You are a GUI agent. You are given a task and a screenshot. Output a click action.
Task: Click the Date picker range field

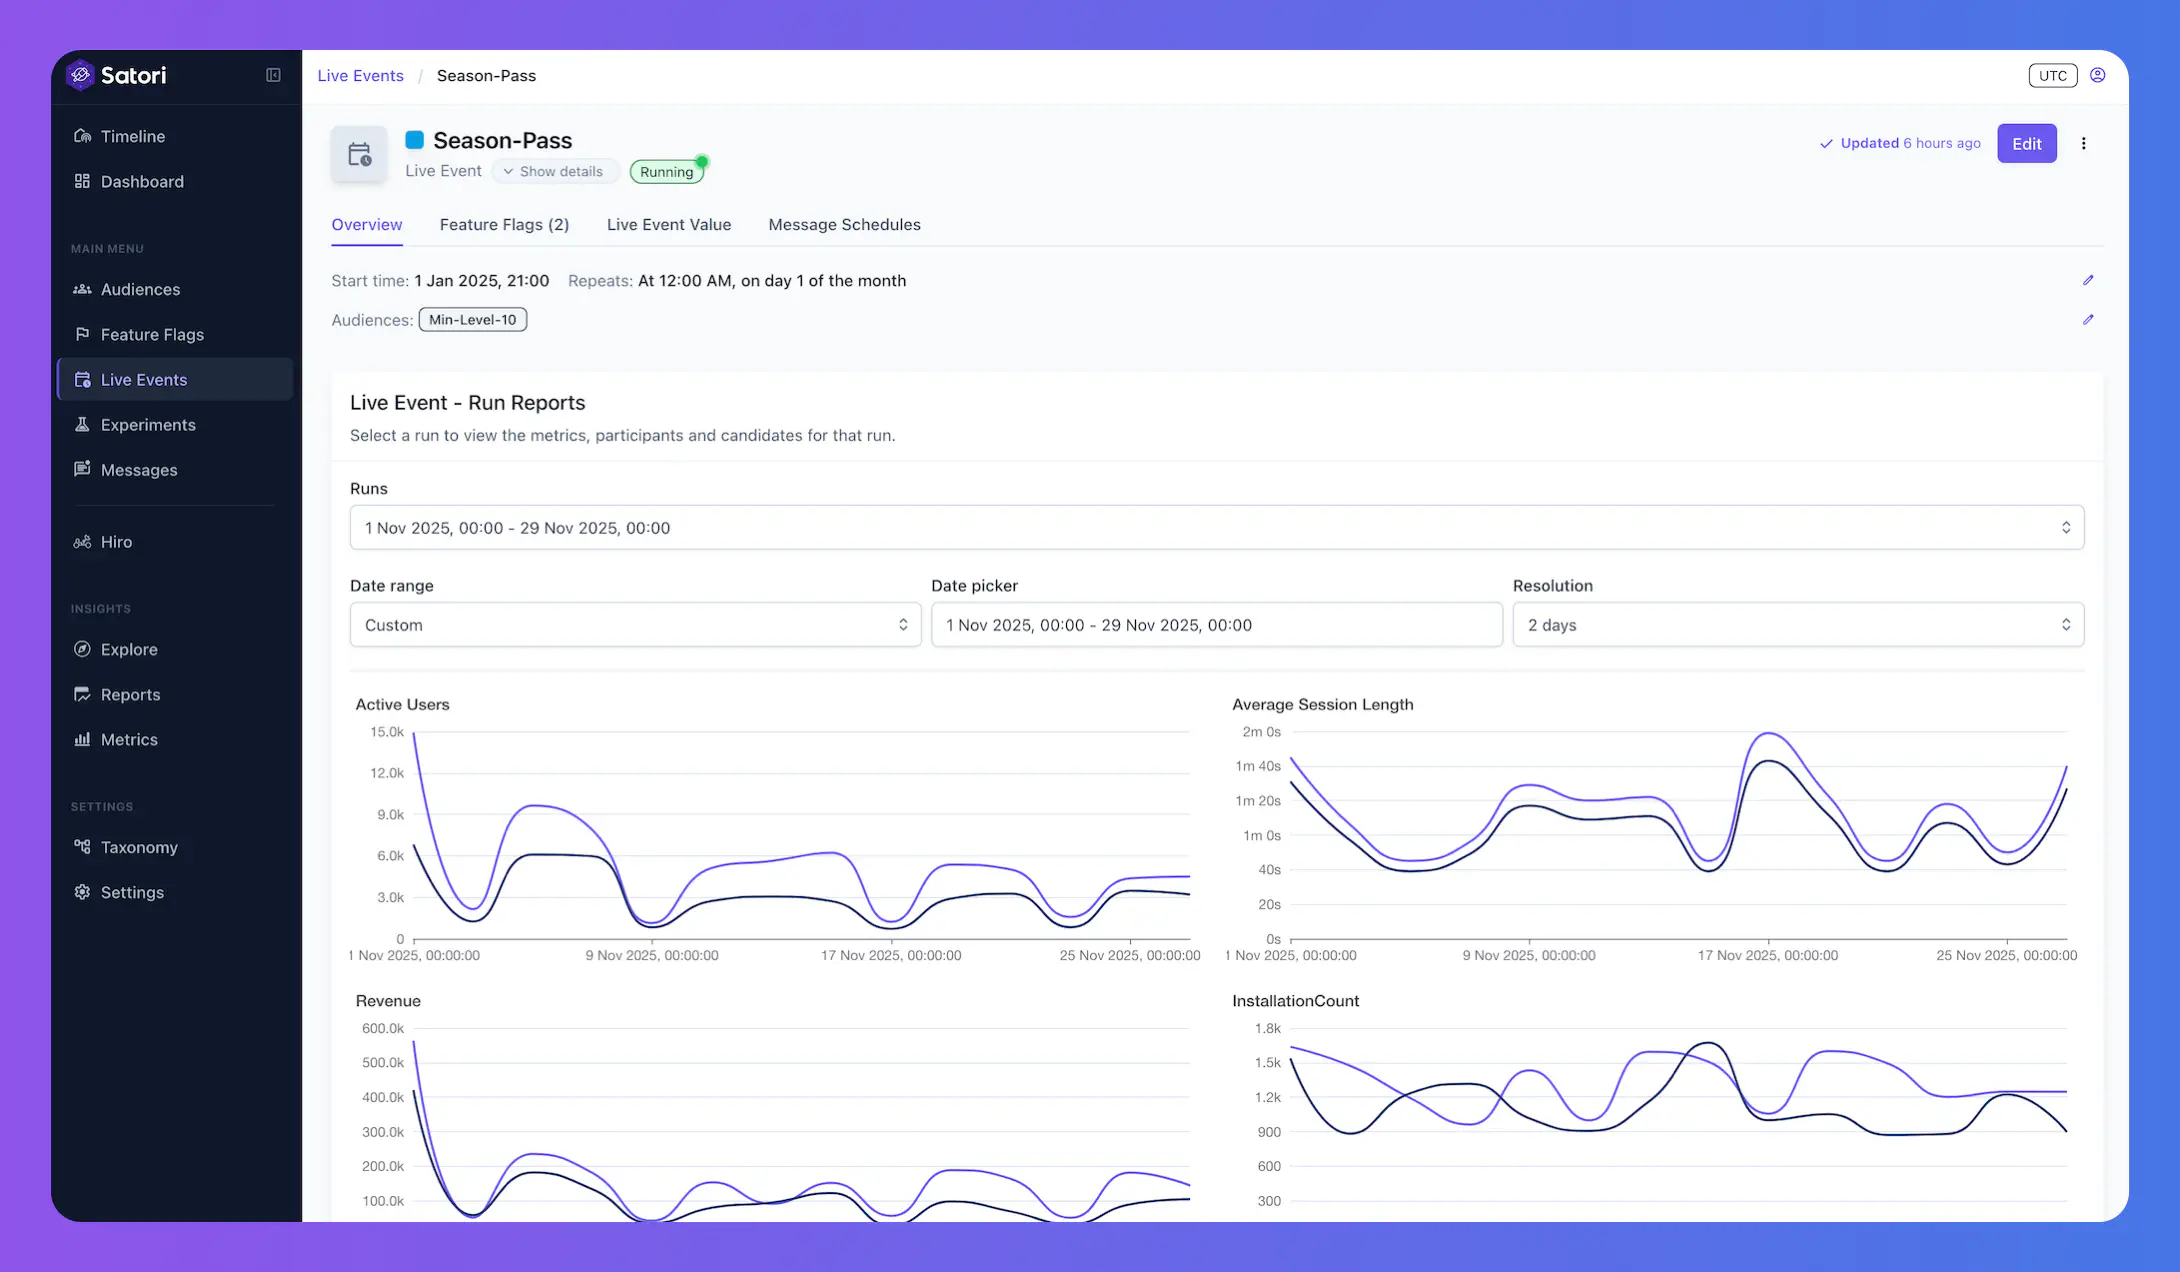[1216, 625]
